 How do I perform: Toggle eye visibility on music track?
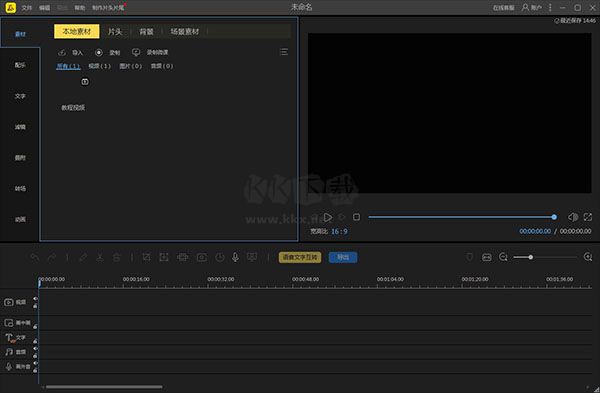click(35, 349)
